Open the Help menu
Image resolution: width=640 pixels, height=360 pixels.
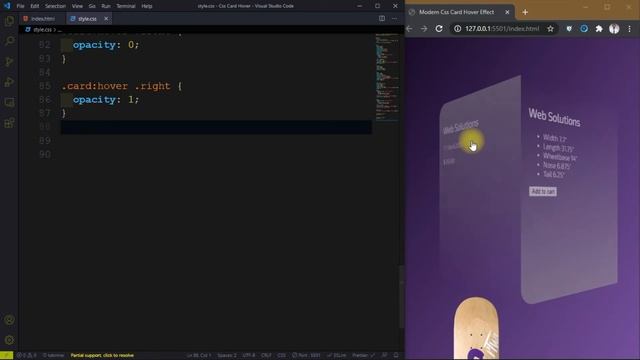[147, 6]
